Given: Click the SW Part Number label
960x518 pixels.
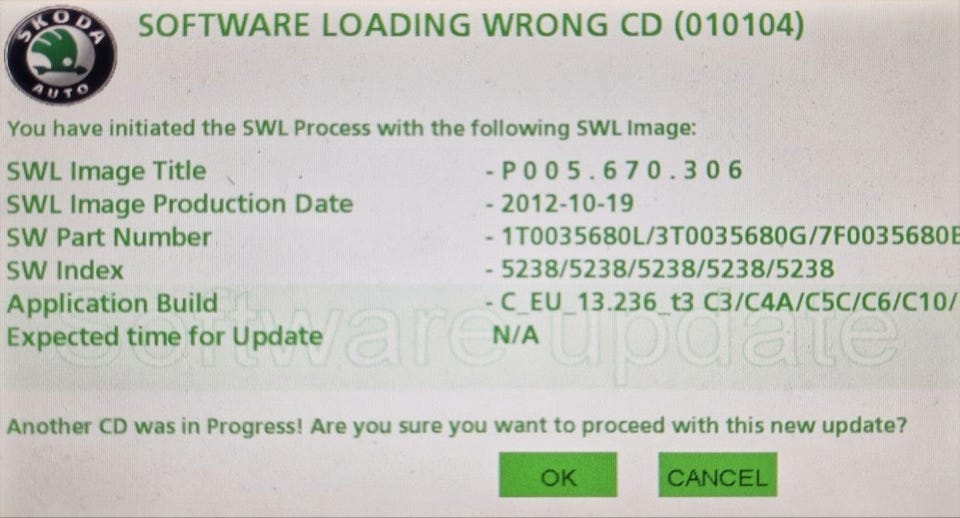Looking at the screenshot, I should tap(109, 237).
